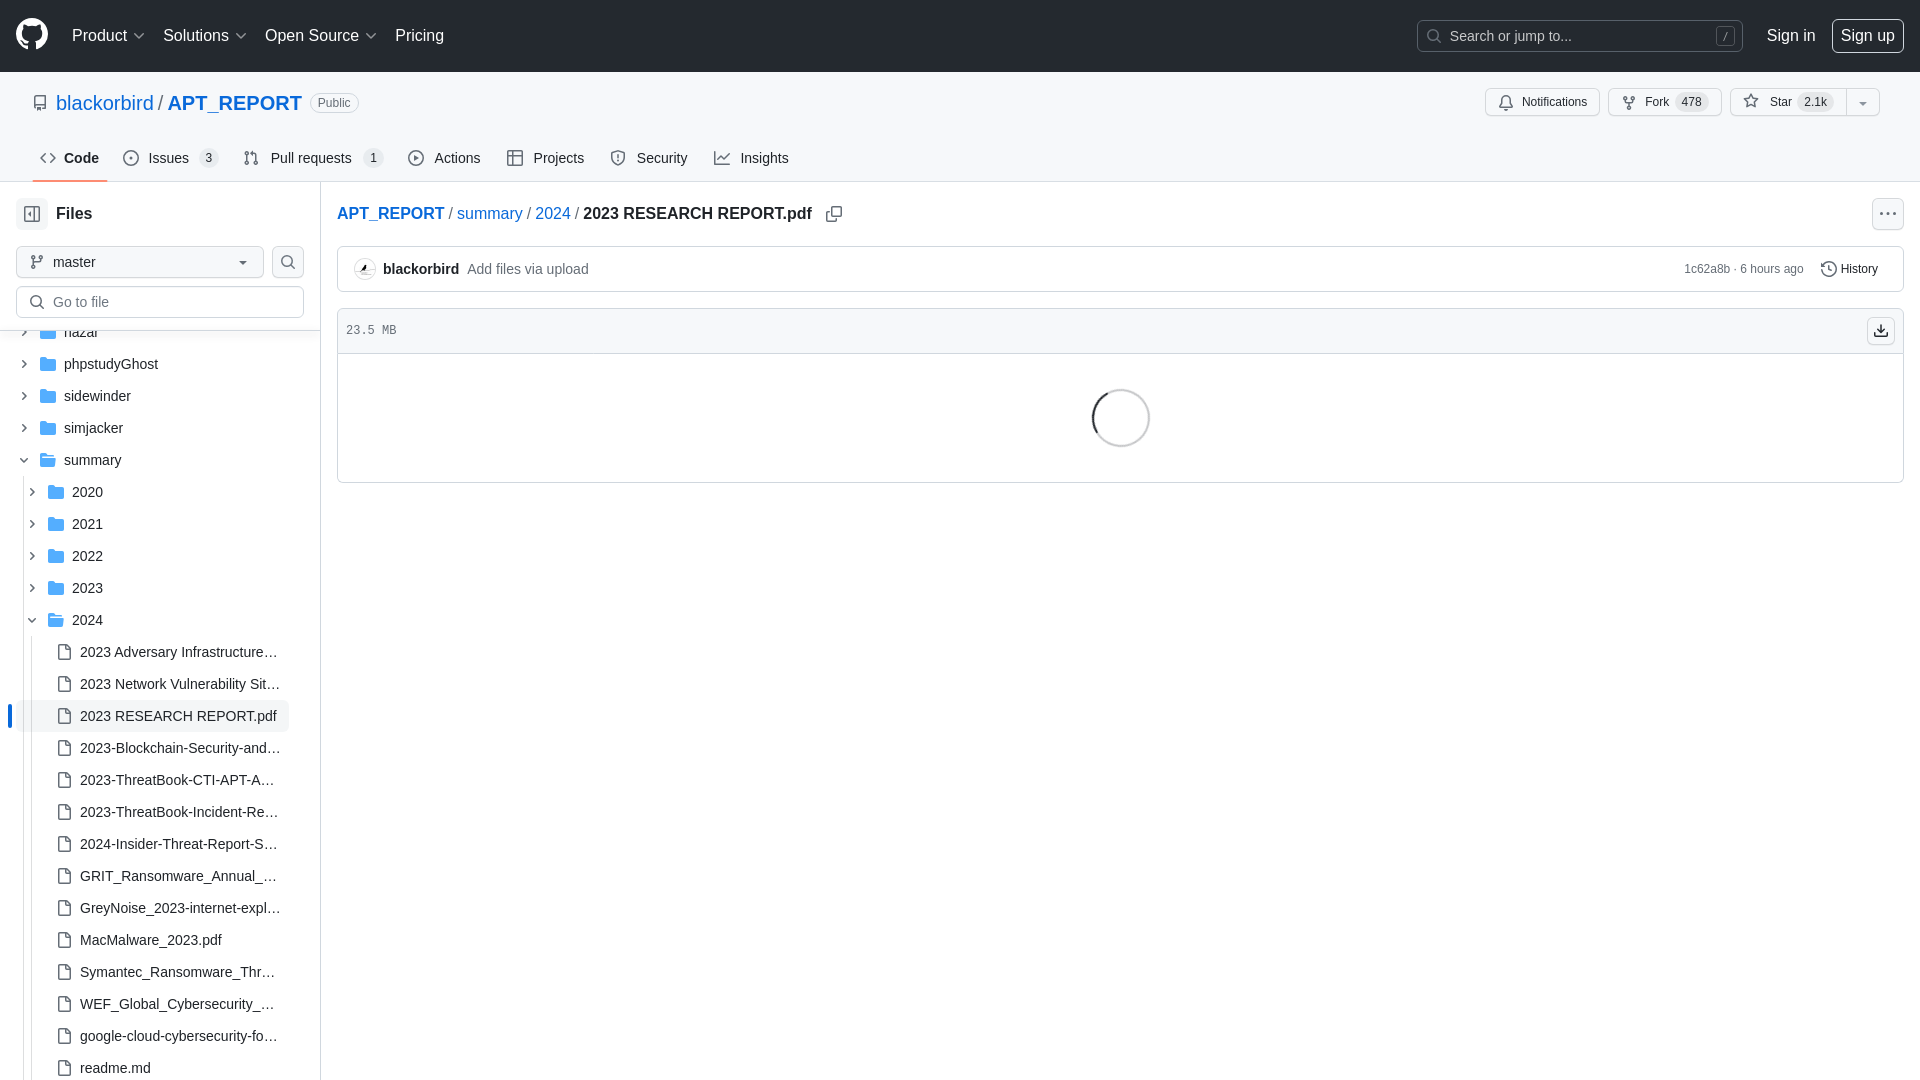Viewport: 1920px width, 1080px height.
Task: Click the Security shield icon tab
Action: pos(649,158)
